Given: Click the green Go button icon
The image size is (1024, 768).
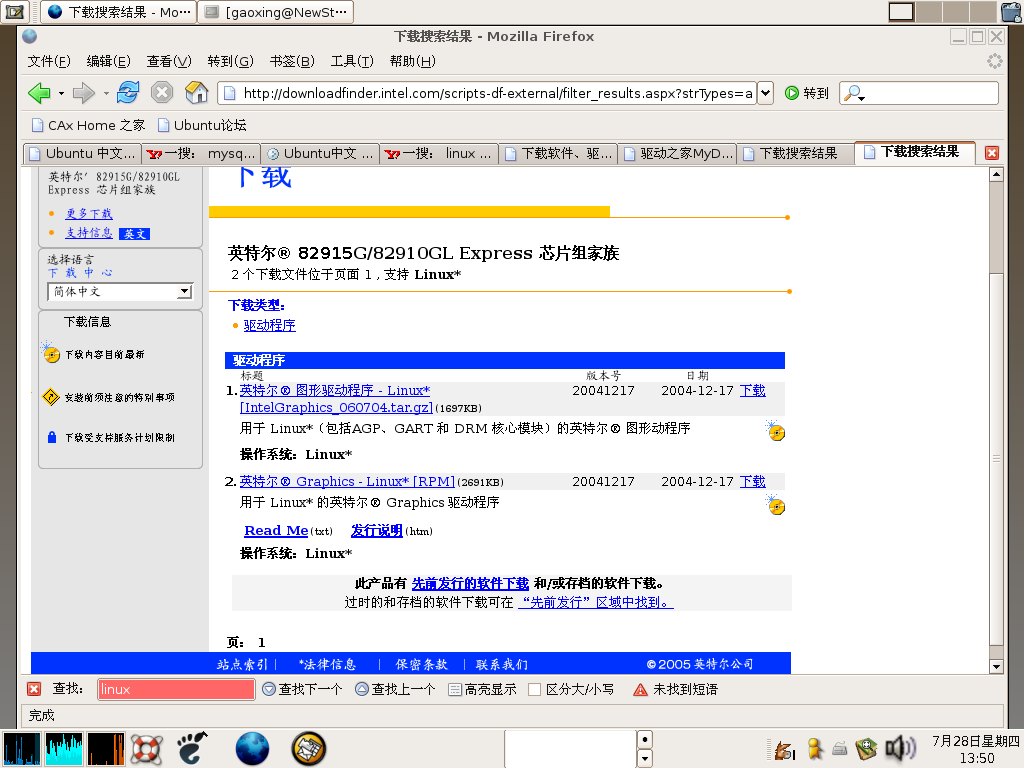Looking at the screenshot, I should (x=792, y=93).
